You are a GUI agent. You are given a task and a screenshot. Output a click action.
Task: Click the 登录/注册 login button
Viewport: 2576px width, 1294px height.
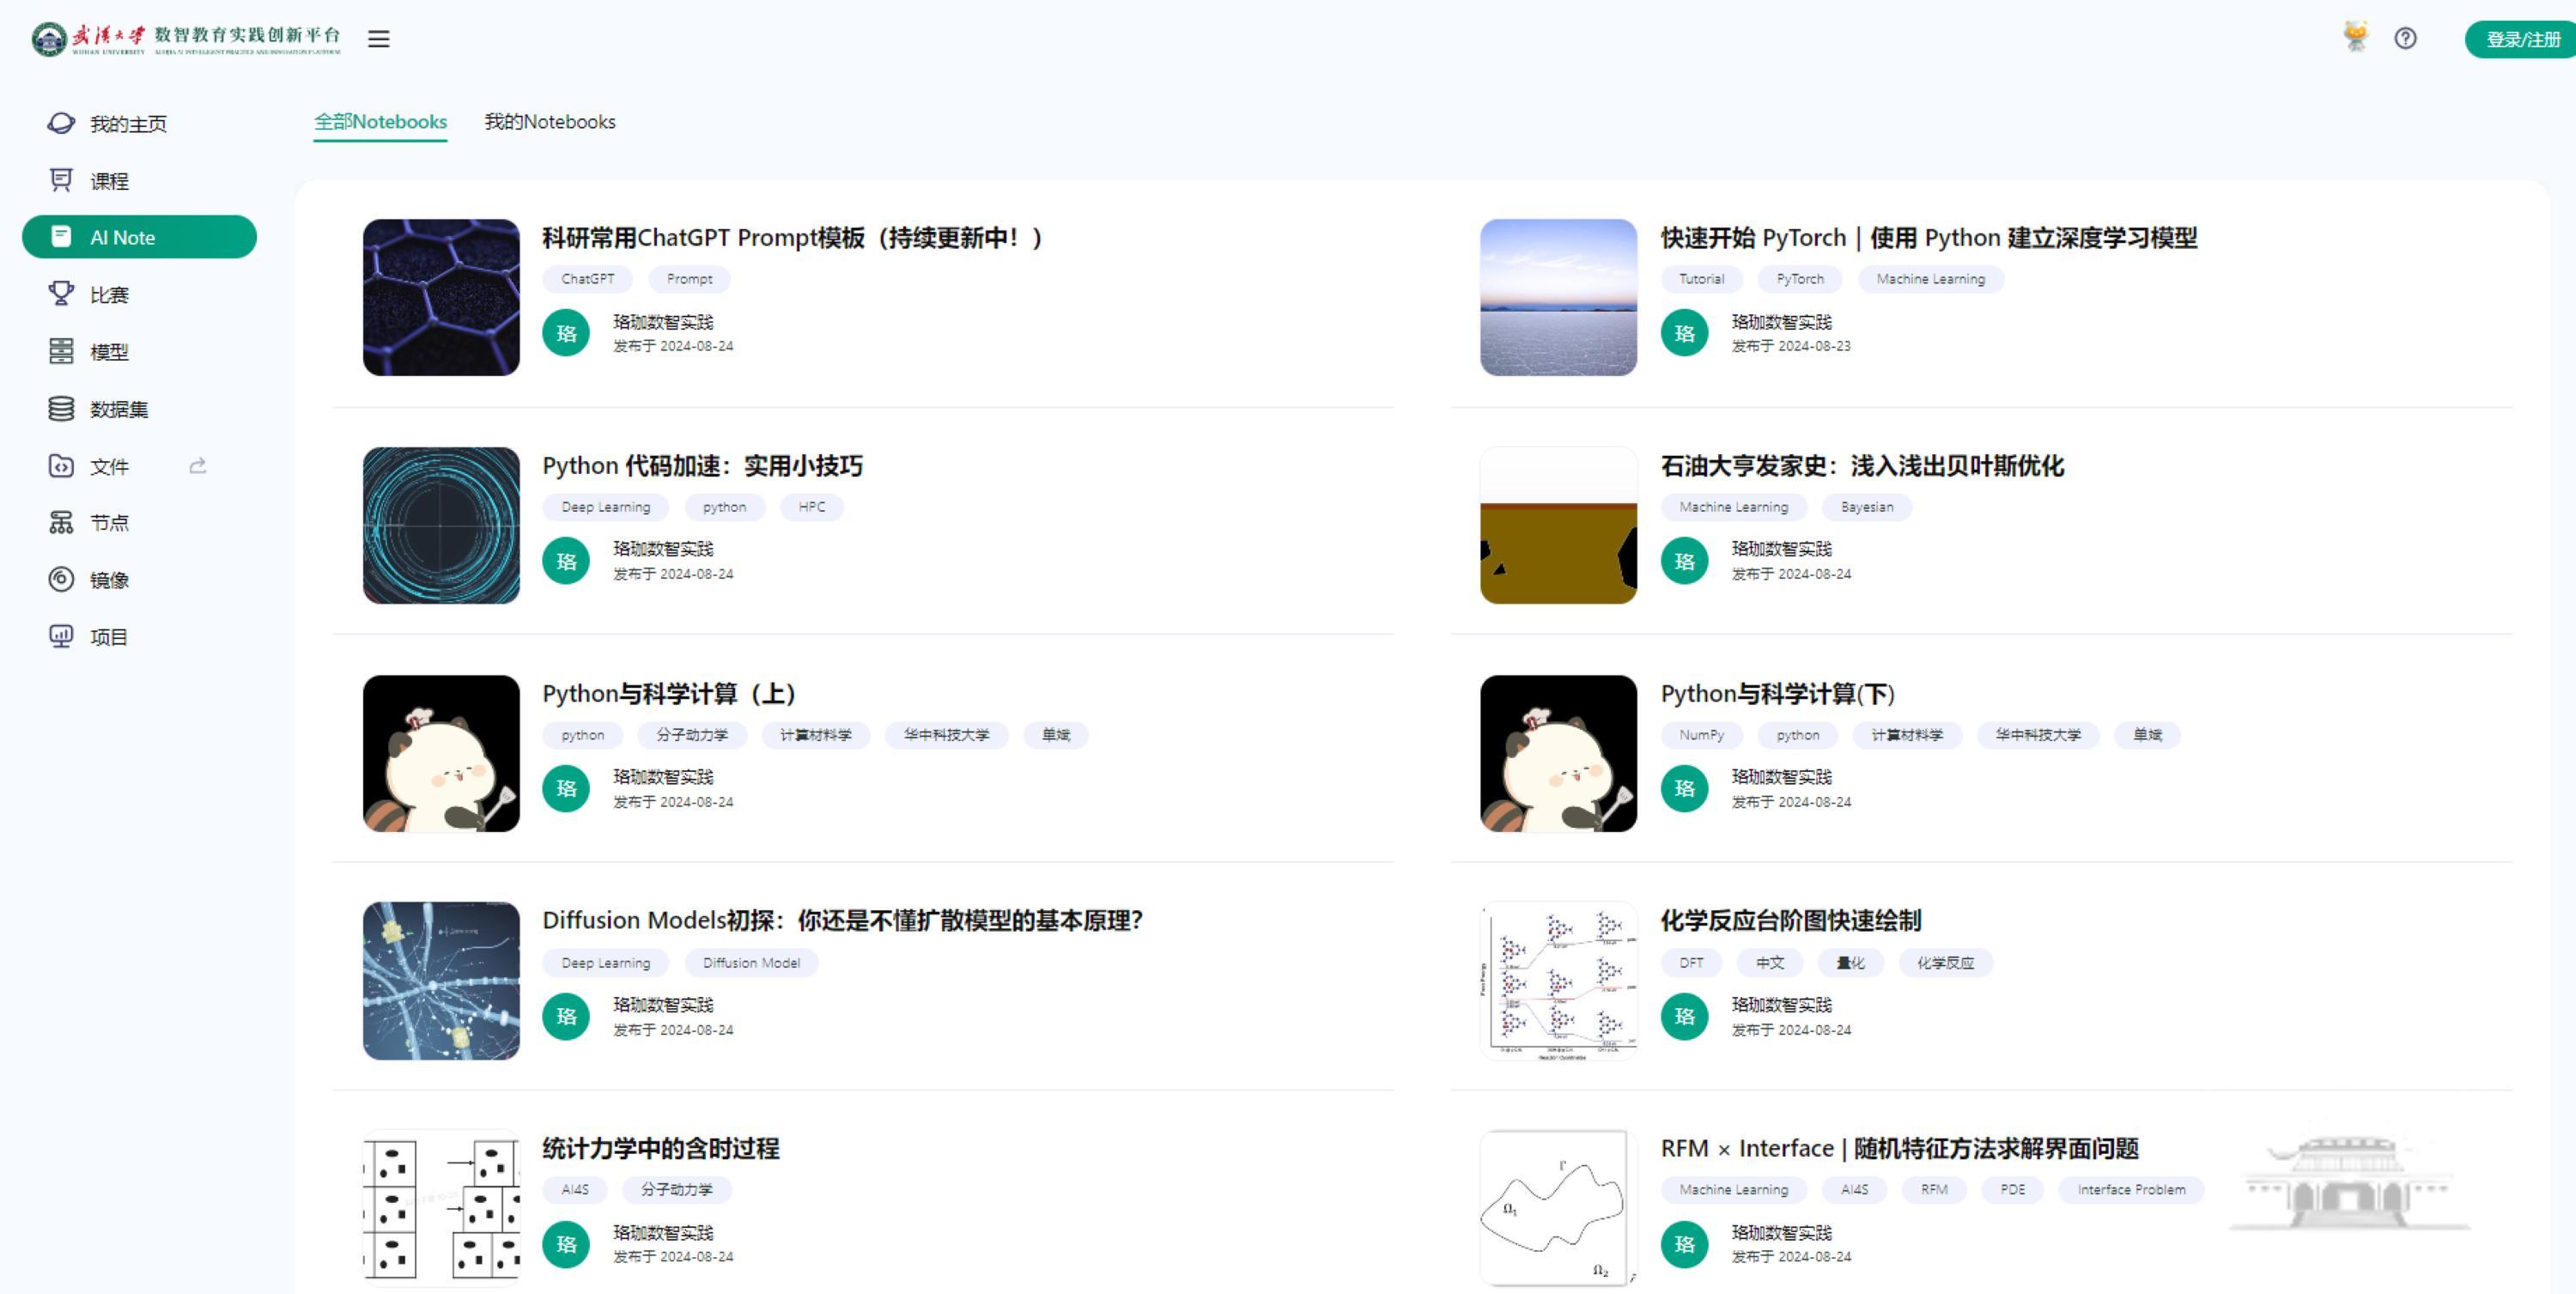(x=2522, y=39)
